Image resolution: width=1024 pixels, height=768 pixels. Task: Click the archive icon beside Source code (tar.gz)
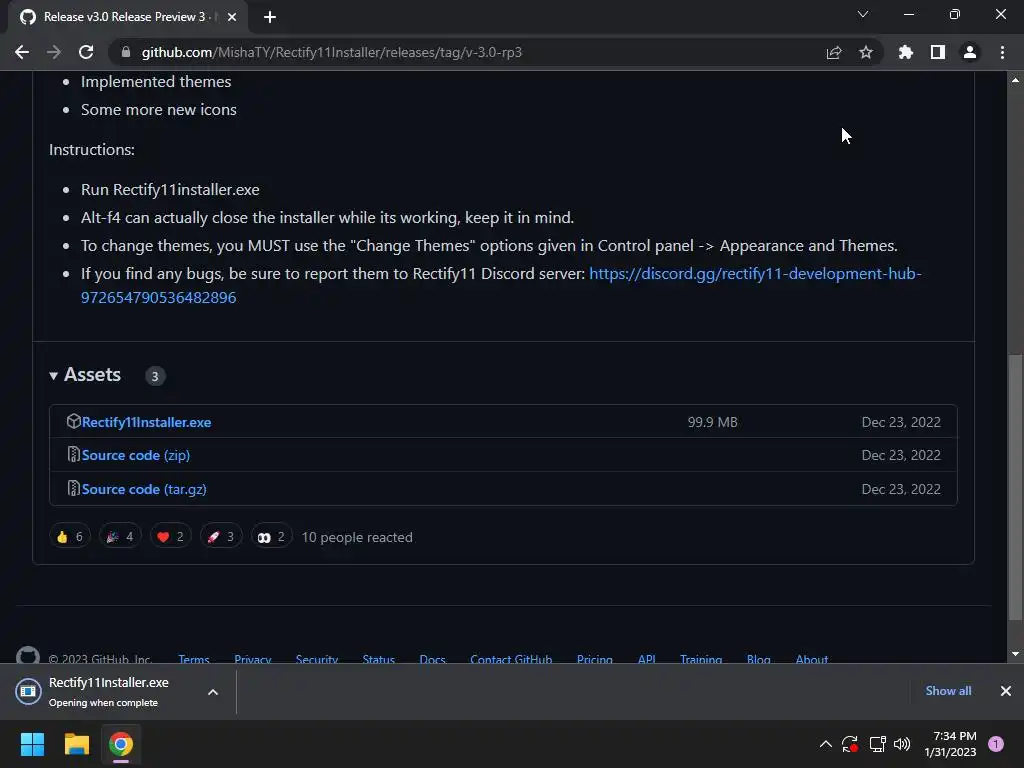tap(73, 488)
